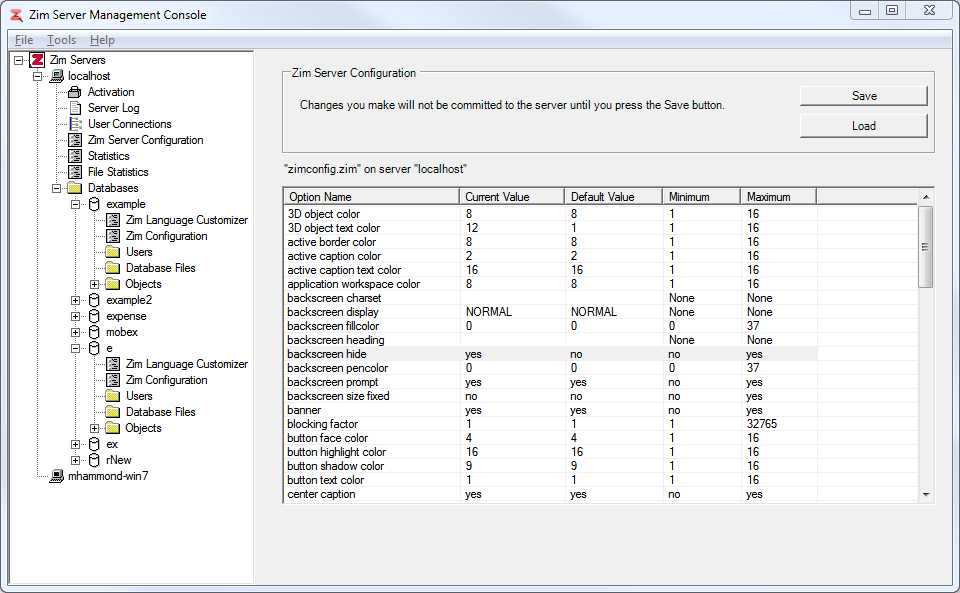Open the File menu
The image size is (960, 593).
coord(24,40)
